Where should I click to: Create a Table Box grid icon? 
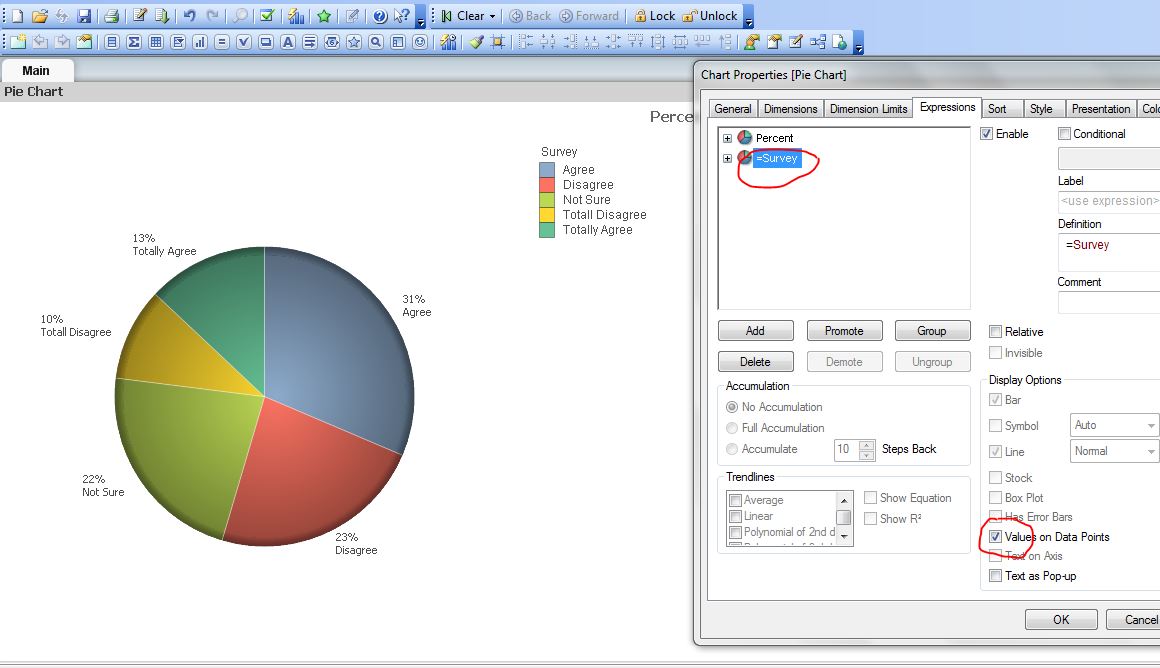155,42
